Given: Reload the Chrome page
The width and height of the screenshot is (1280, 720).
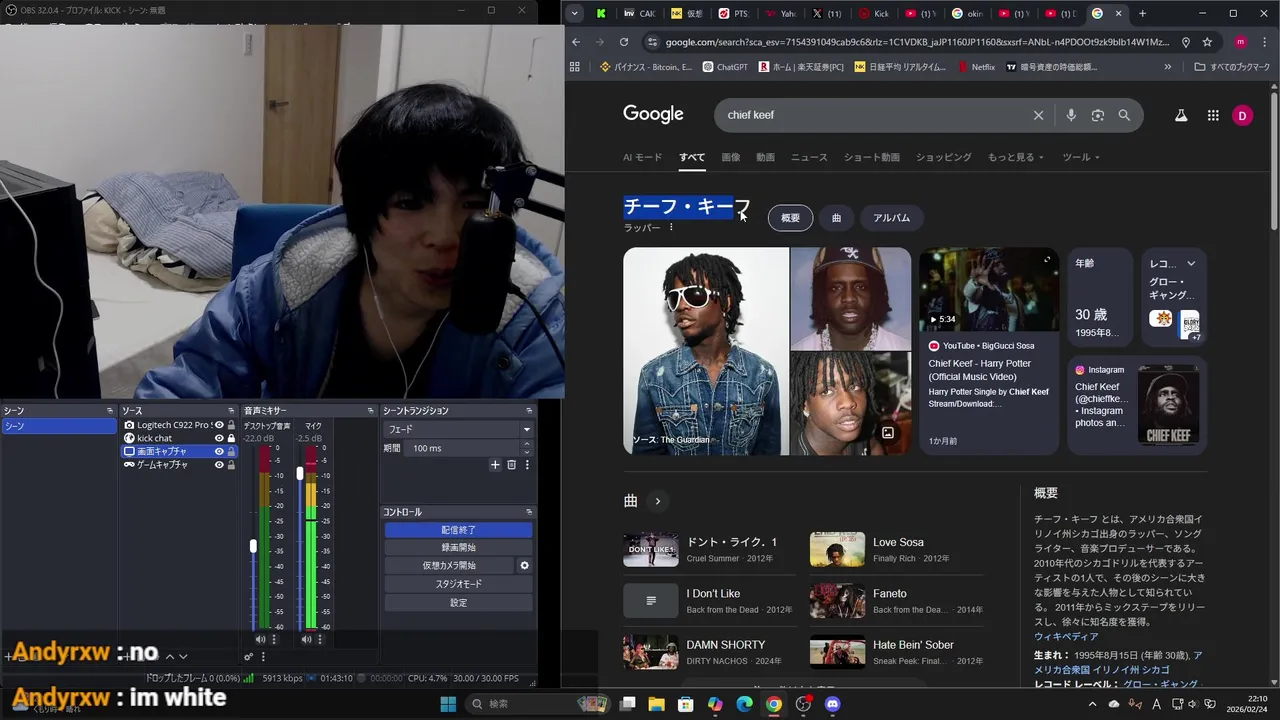Looking at the screenshot, I should (x=624, y=42).
